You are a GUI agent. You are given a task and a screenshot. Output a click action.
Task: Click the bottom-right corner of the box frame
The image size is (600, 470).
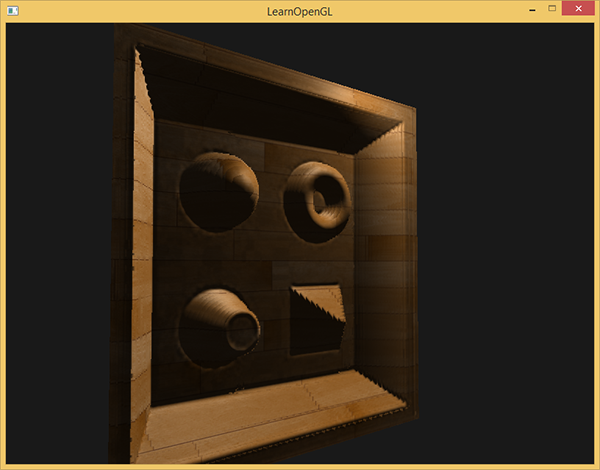pyautogui.click(x=408, y=410)
